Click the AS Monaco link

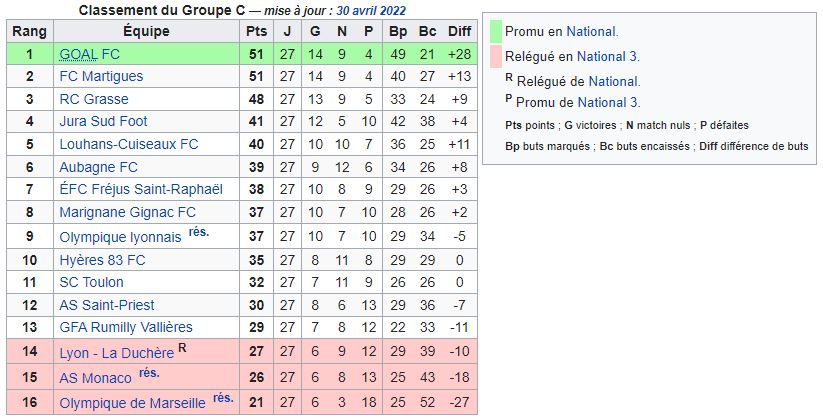pyautogui.click(x=96, y=379)
